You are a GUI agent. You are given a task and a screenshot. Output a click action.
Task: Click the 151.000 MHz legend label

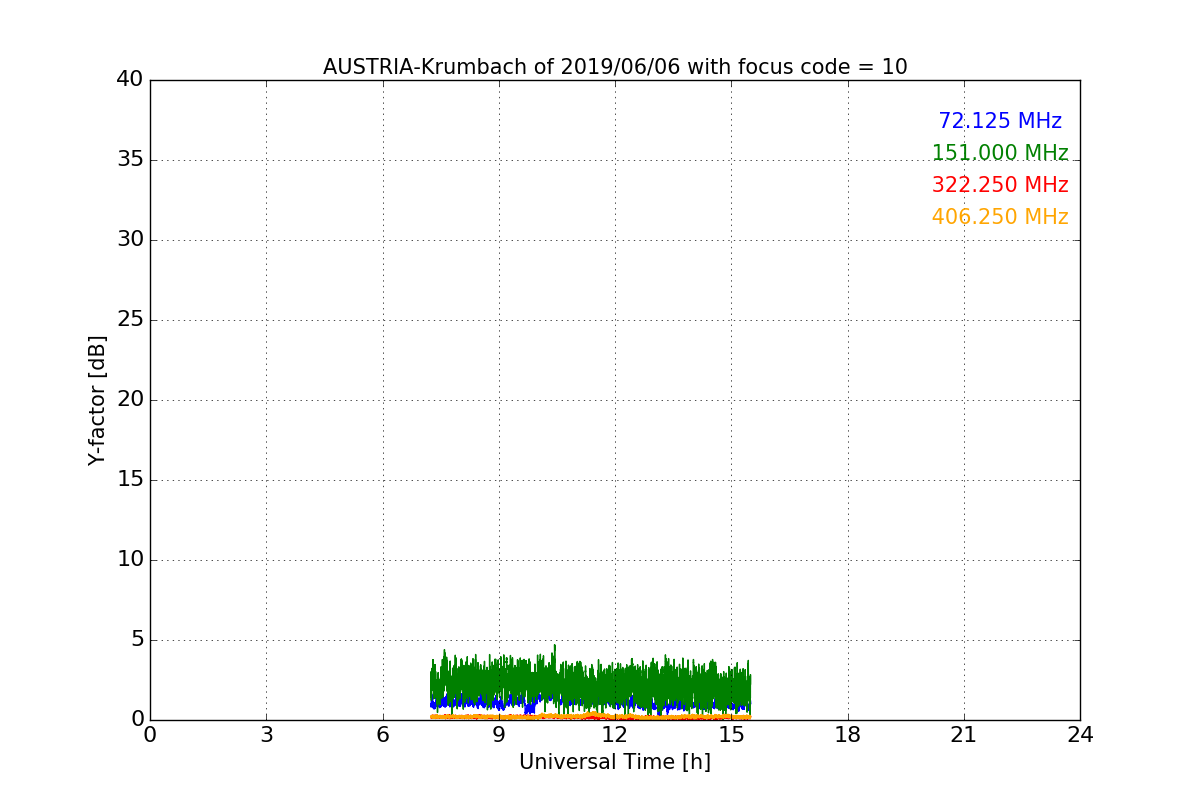click(x=1000, y=153)
